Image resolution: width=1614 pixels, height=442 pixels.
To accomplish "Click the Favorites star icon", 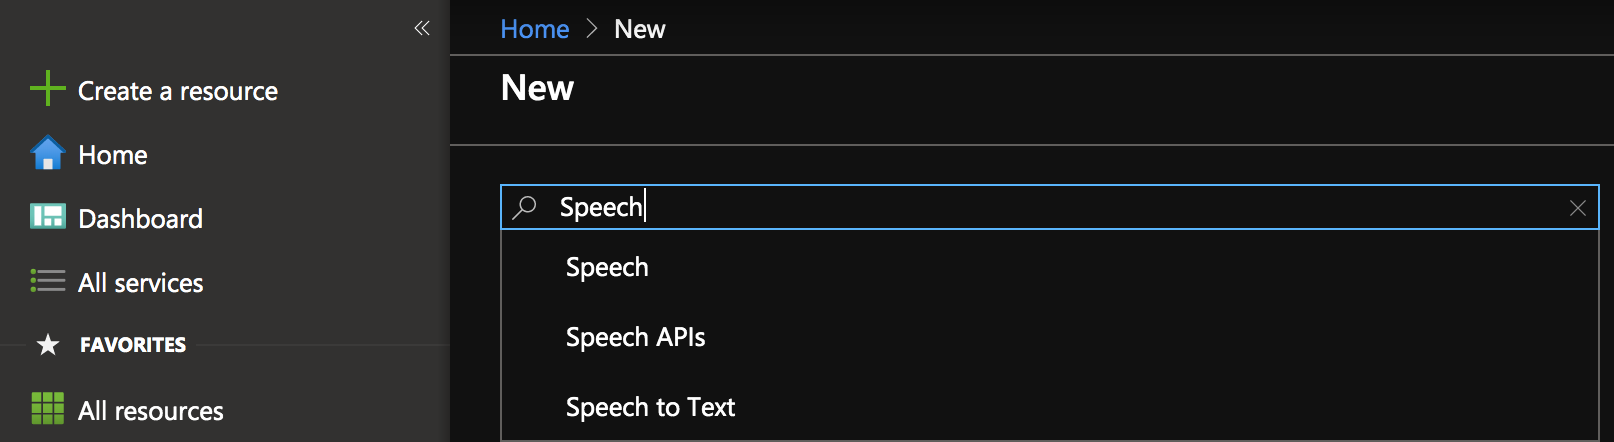I will [x=47, y=345].
